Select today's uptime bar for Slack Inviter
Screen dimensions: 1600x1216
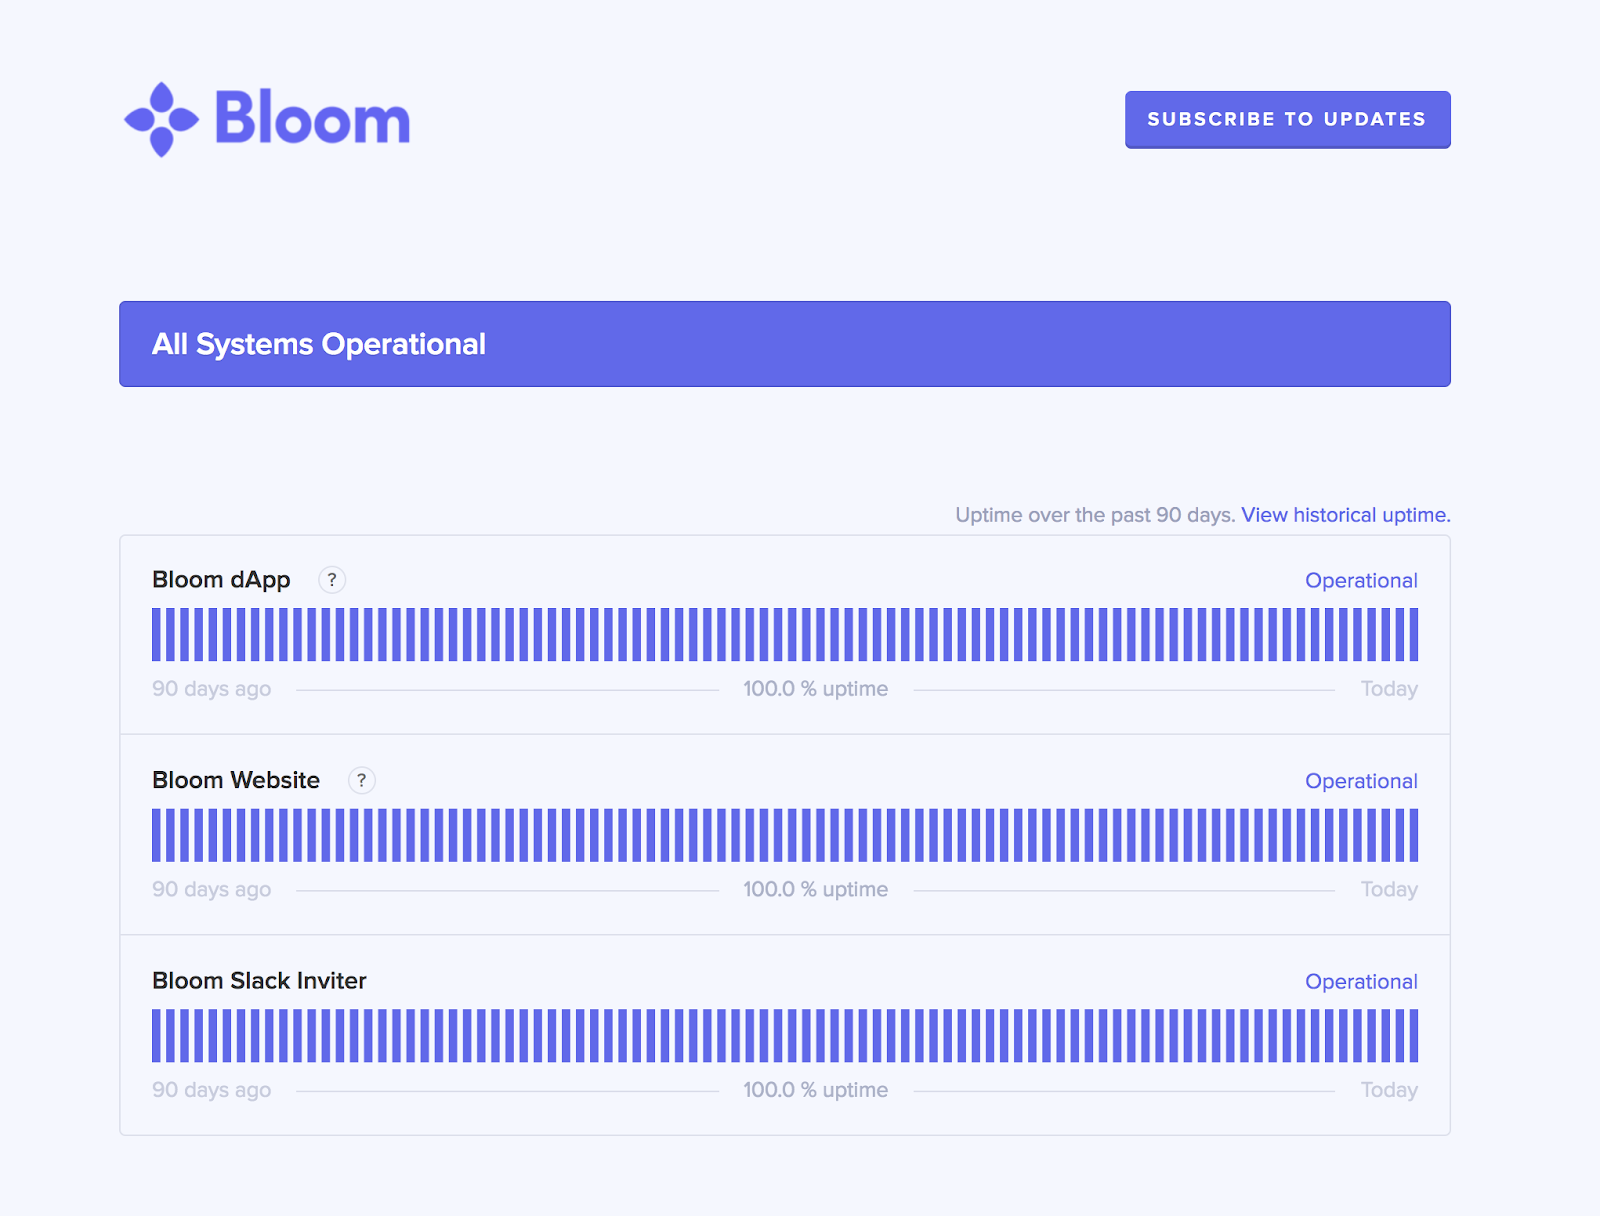tap(1413, 1035)
